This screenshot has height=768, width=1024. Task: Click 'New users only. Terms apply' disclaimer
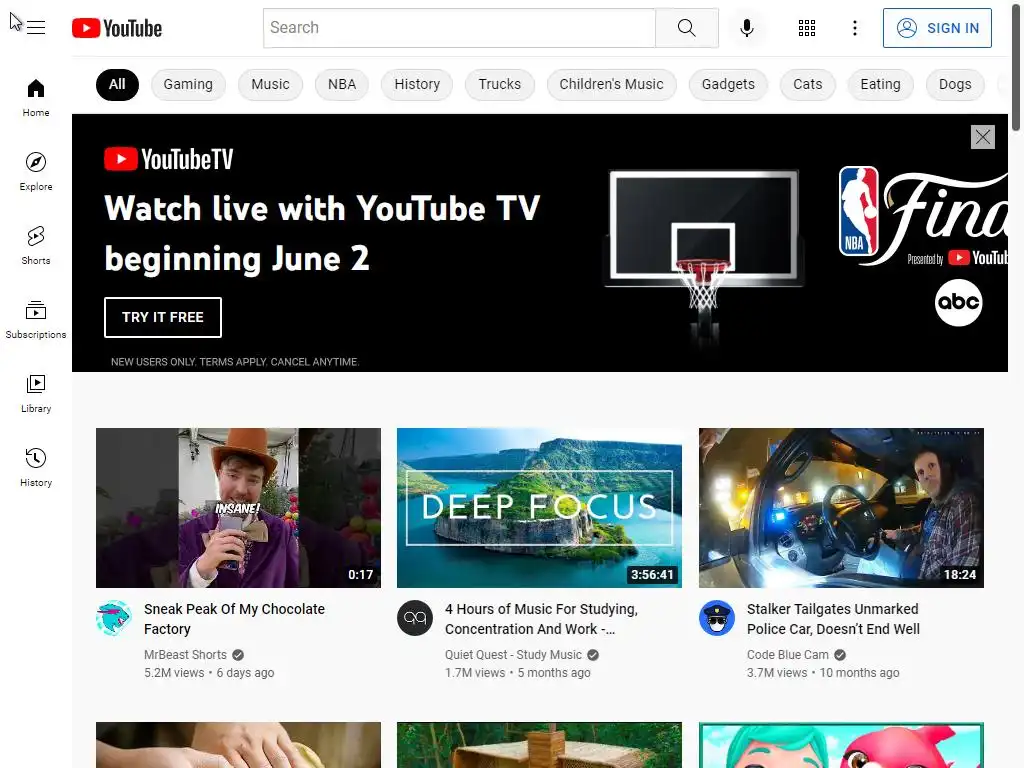tap(235, 362)
